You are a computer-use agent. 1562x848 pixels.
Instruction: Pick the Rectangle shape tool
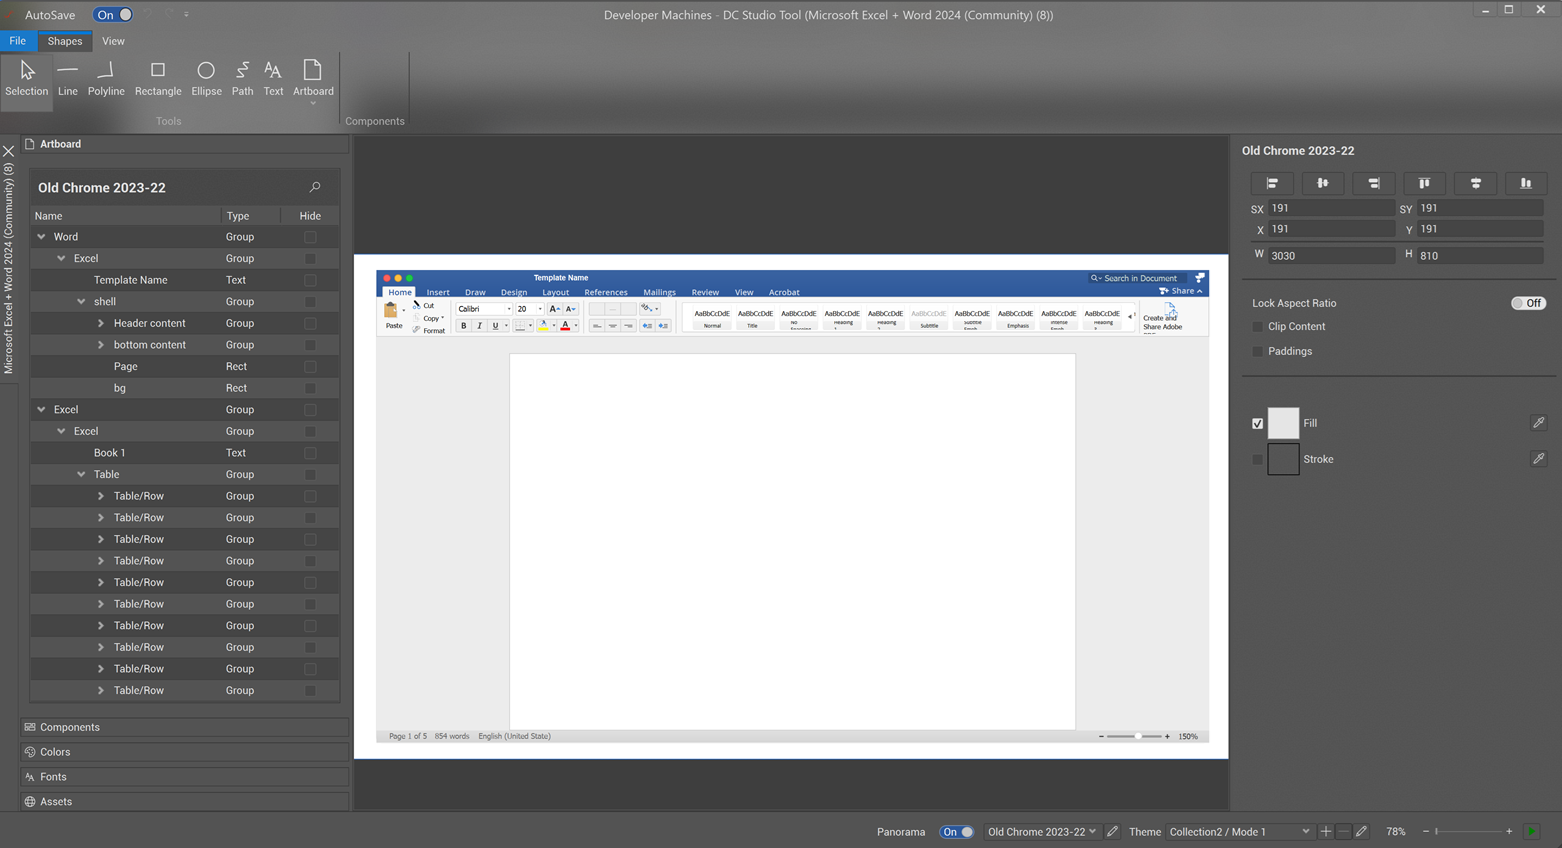[x=158, y=78]
